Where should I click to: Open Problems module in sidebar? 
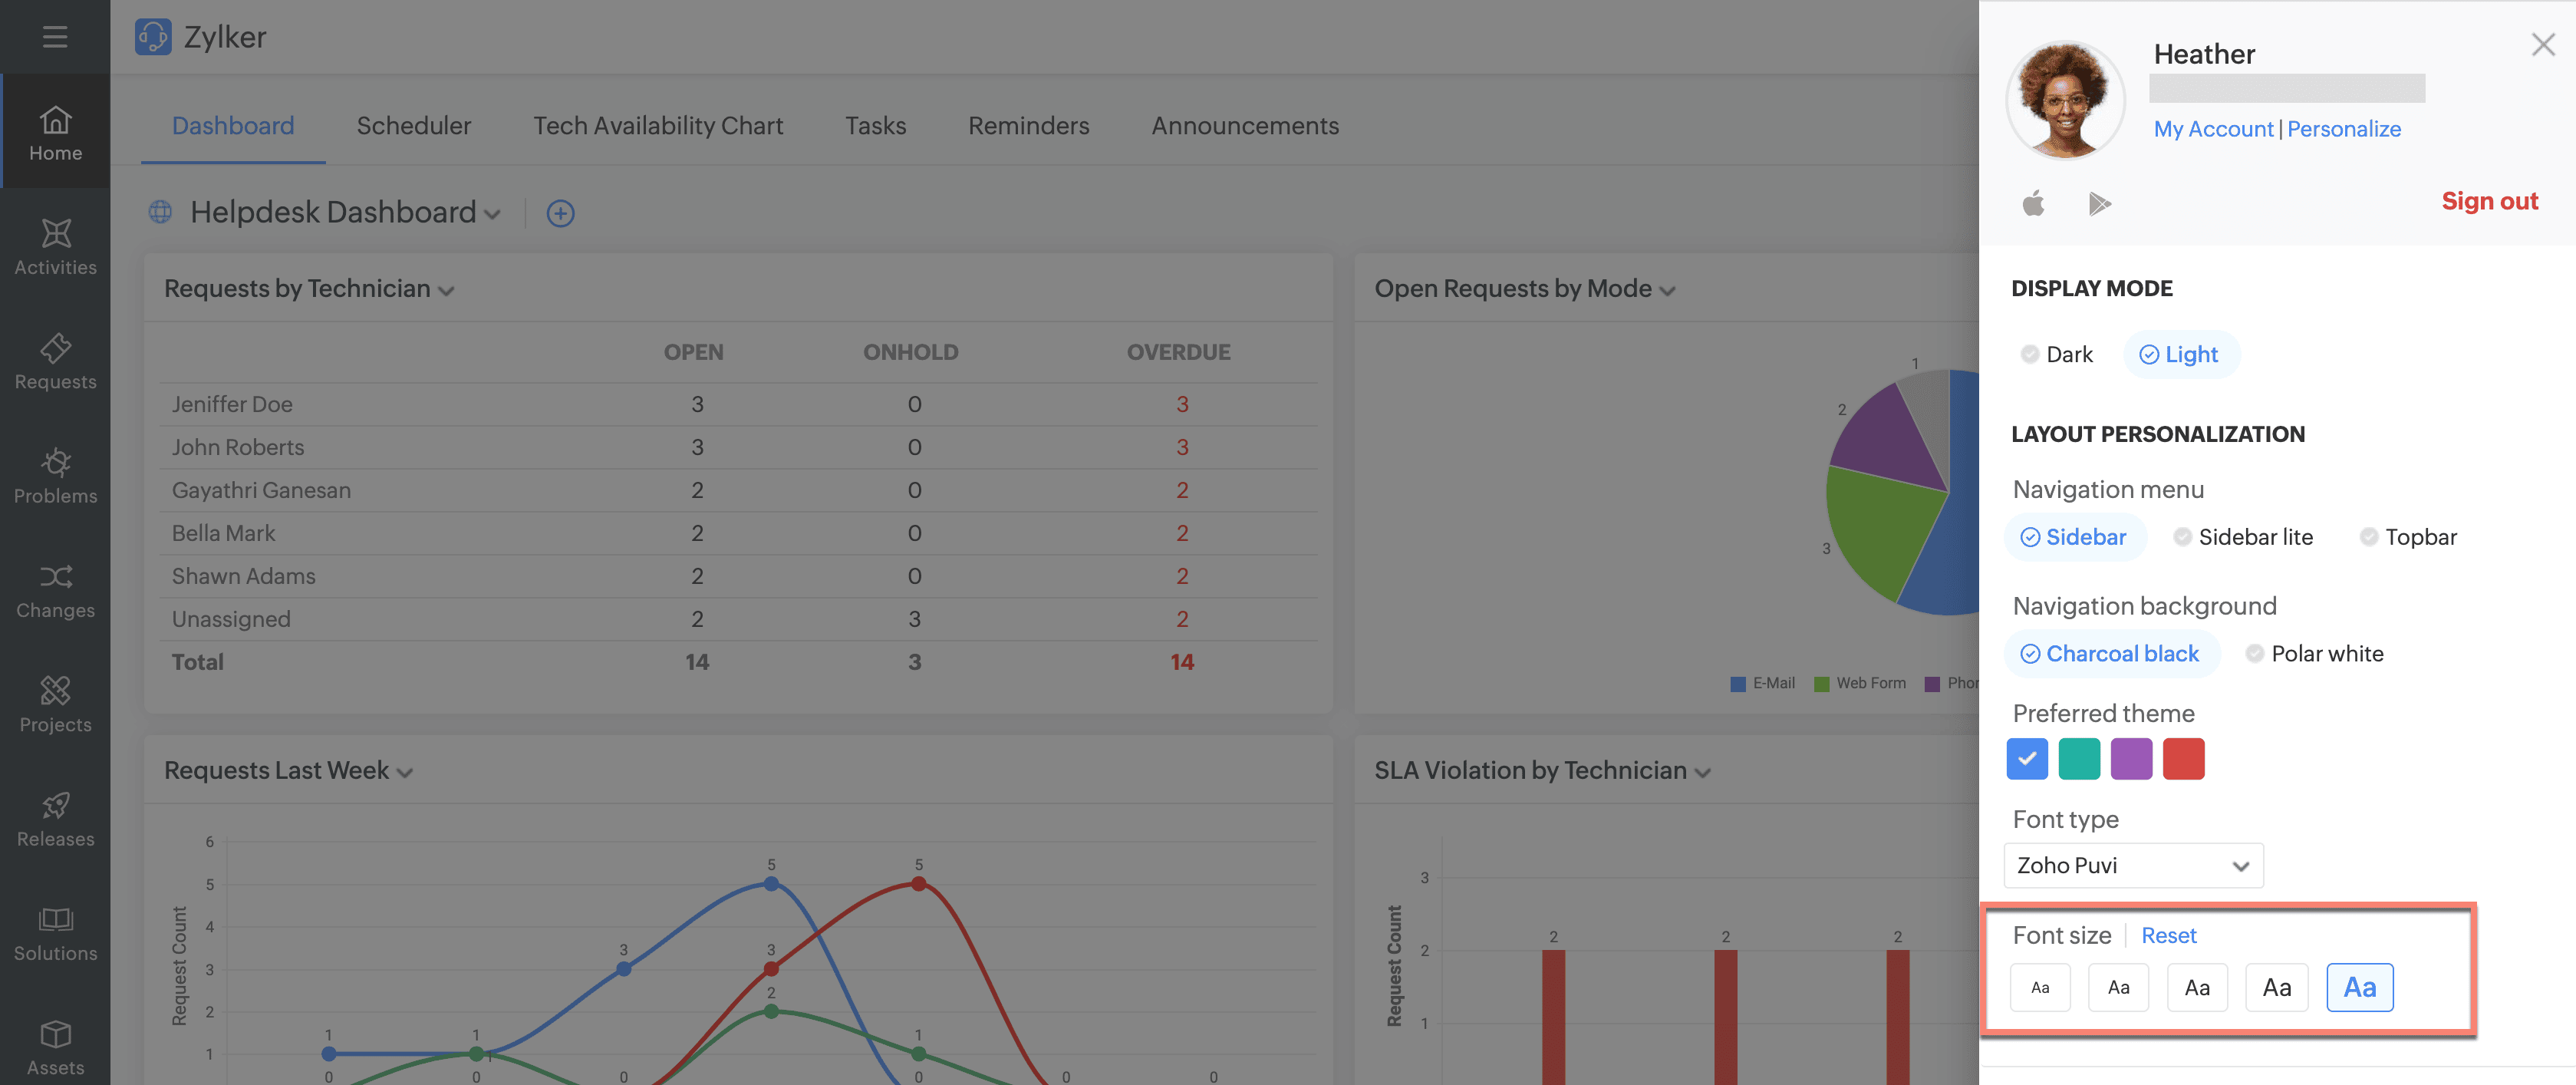pyautogui.click(x=55, y=475)
